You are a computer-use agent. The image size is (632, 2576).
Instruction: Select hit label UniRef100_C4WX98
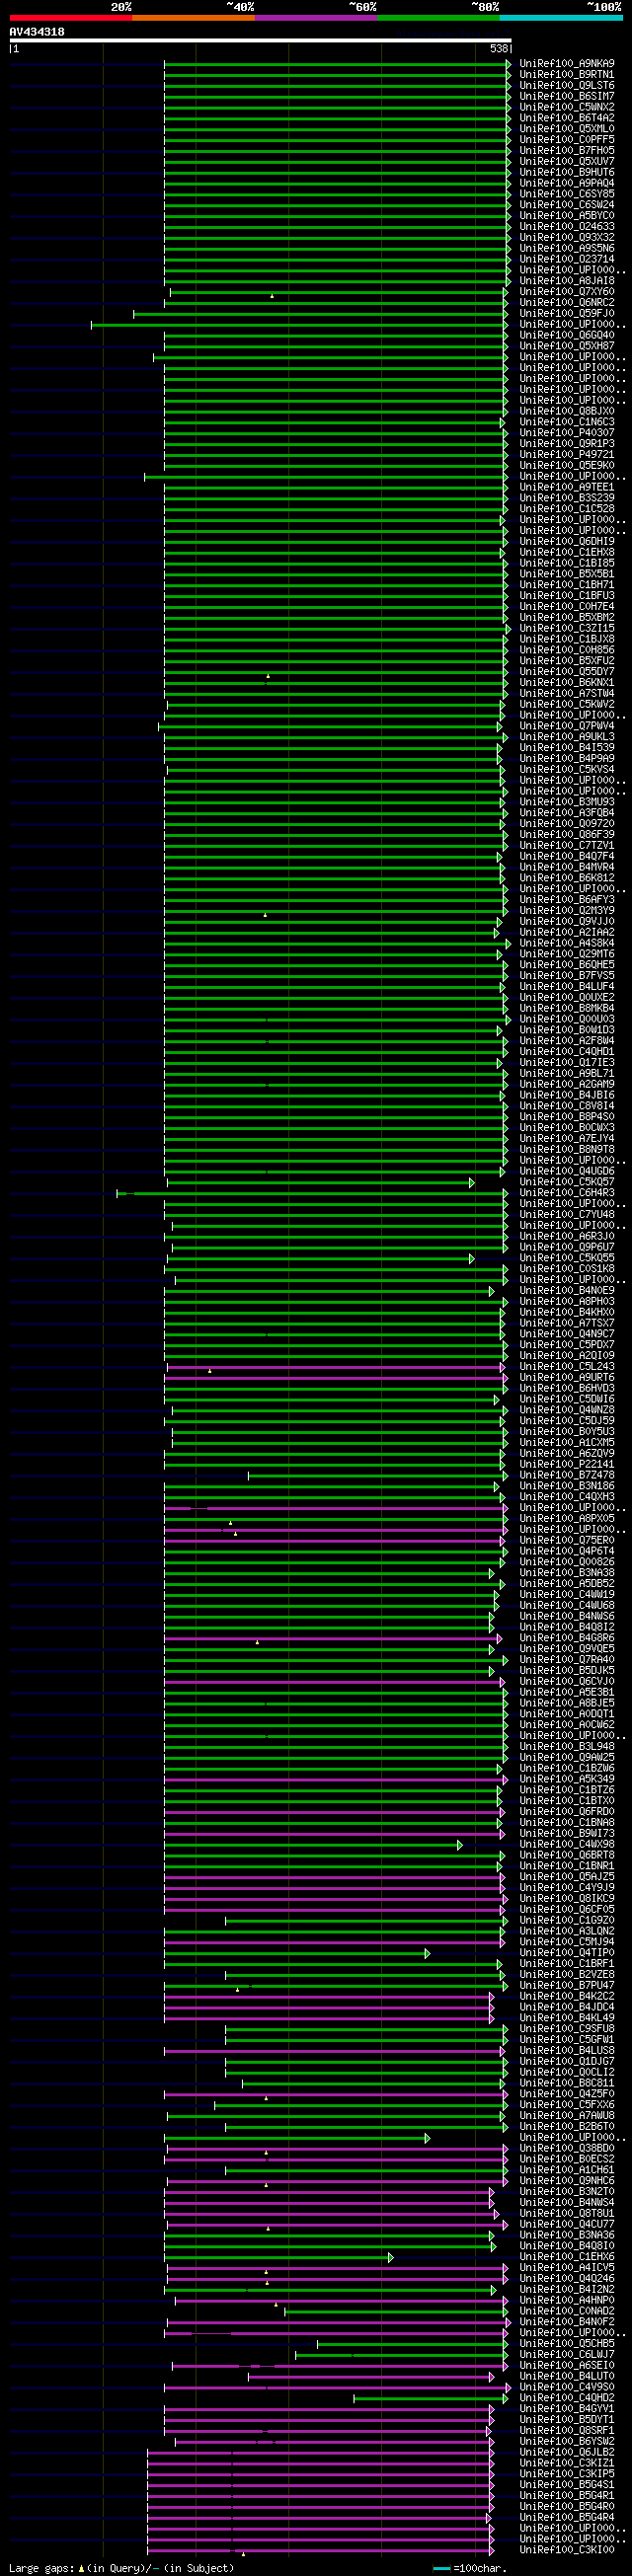coord(567,1844)
